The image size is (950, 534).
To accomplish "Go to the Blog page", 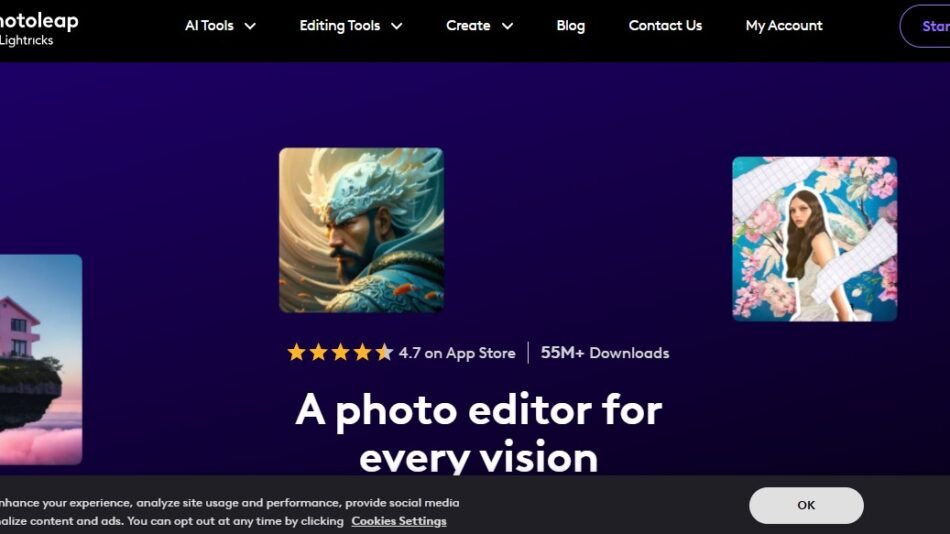I will point(571,25).
